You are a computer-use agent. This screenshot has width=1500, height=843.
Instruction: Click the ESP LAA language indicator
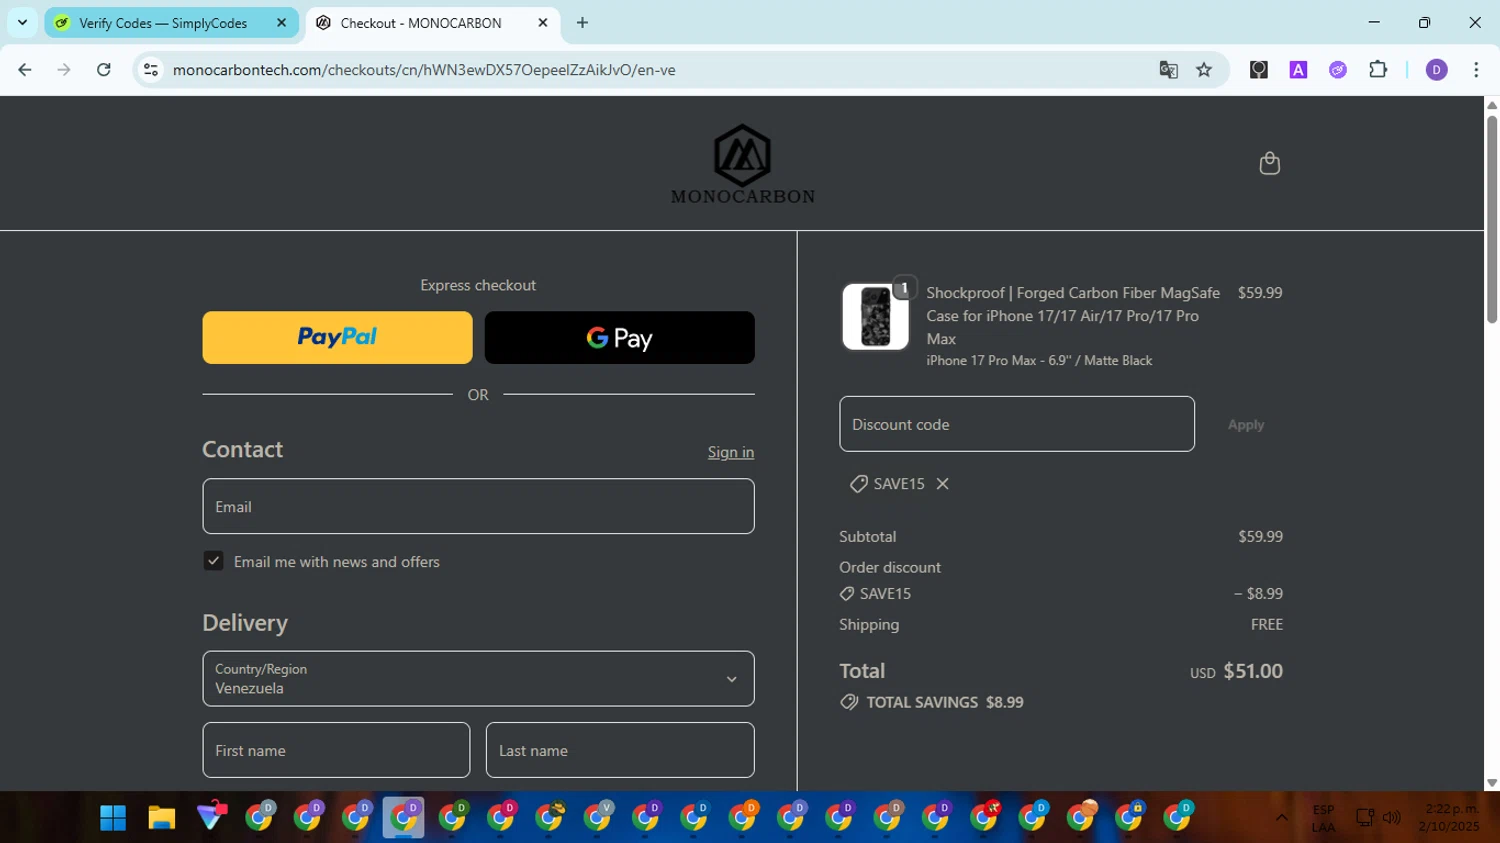click(1323, 818)
